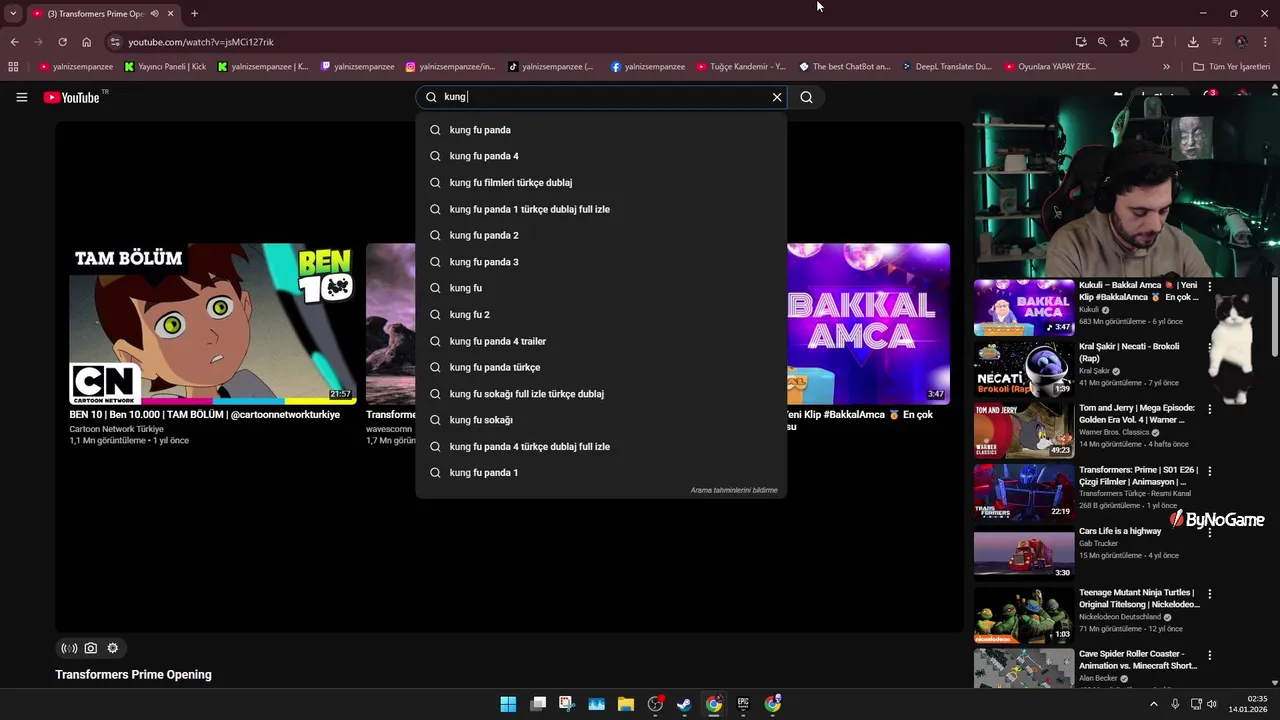The image size is (1280, 720).
Task: Click the broadcast signal icon below the player
Action: tap(68, 648)
